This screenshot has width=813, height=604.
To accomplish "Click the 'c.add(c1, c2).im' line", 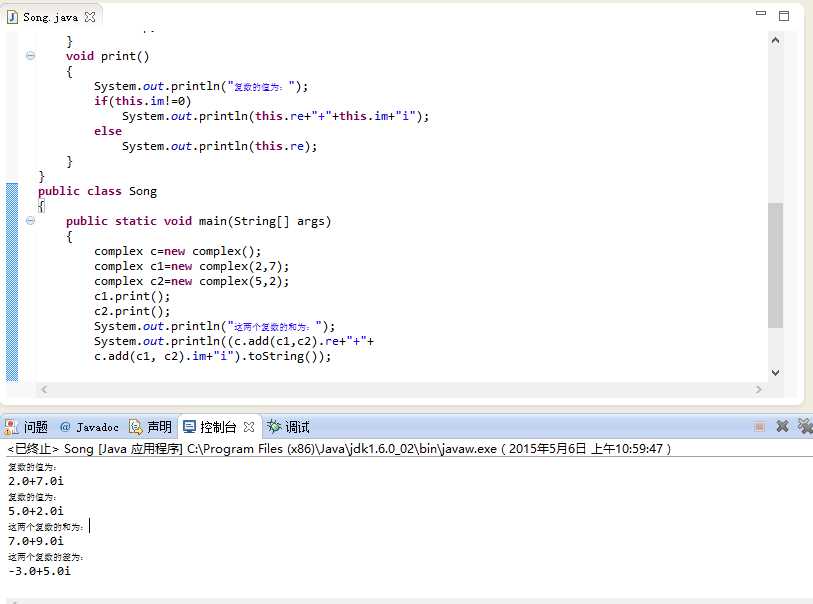I will point(212,357).
